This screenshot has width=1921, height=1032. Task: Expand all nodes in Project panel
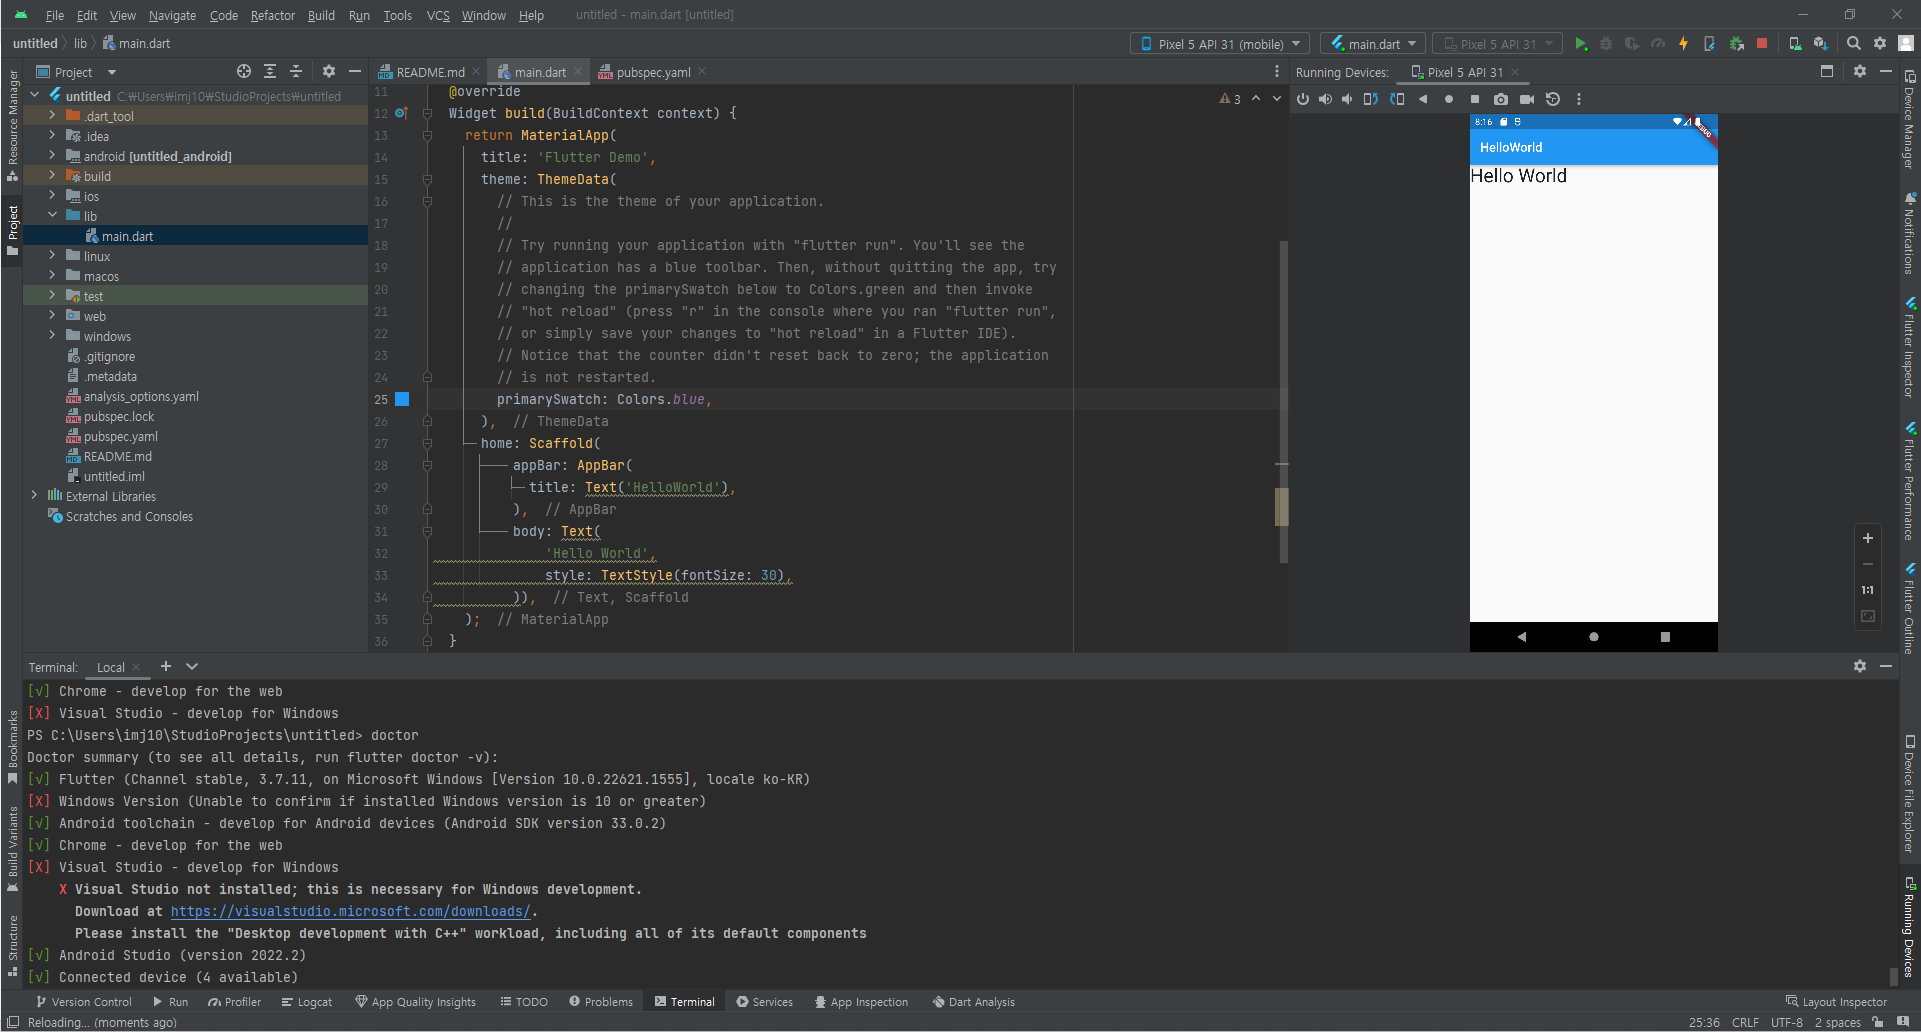pyautogui.click(x=270, y=72)
